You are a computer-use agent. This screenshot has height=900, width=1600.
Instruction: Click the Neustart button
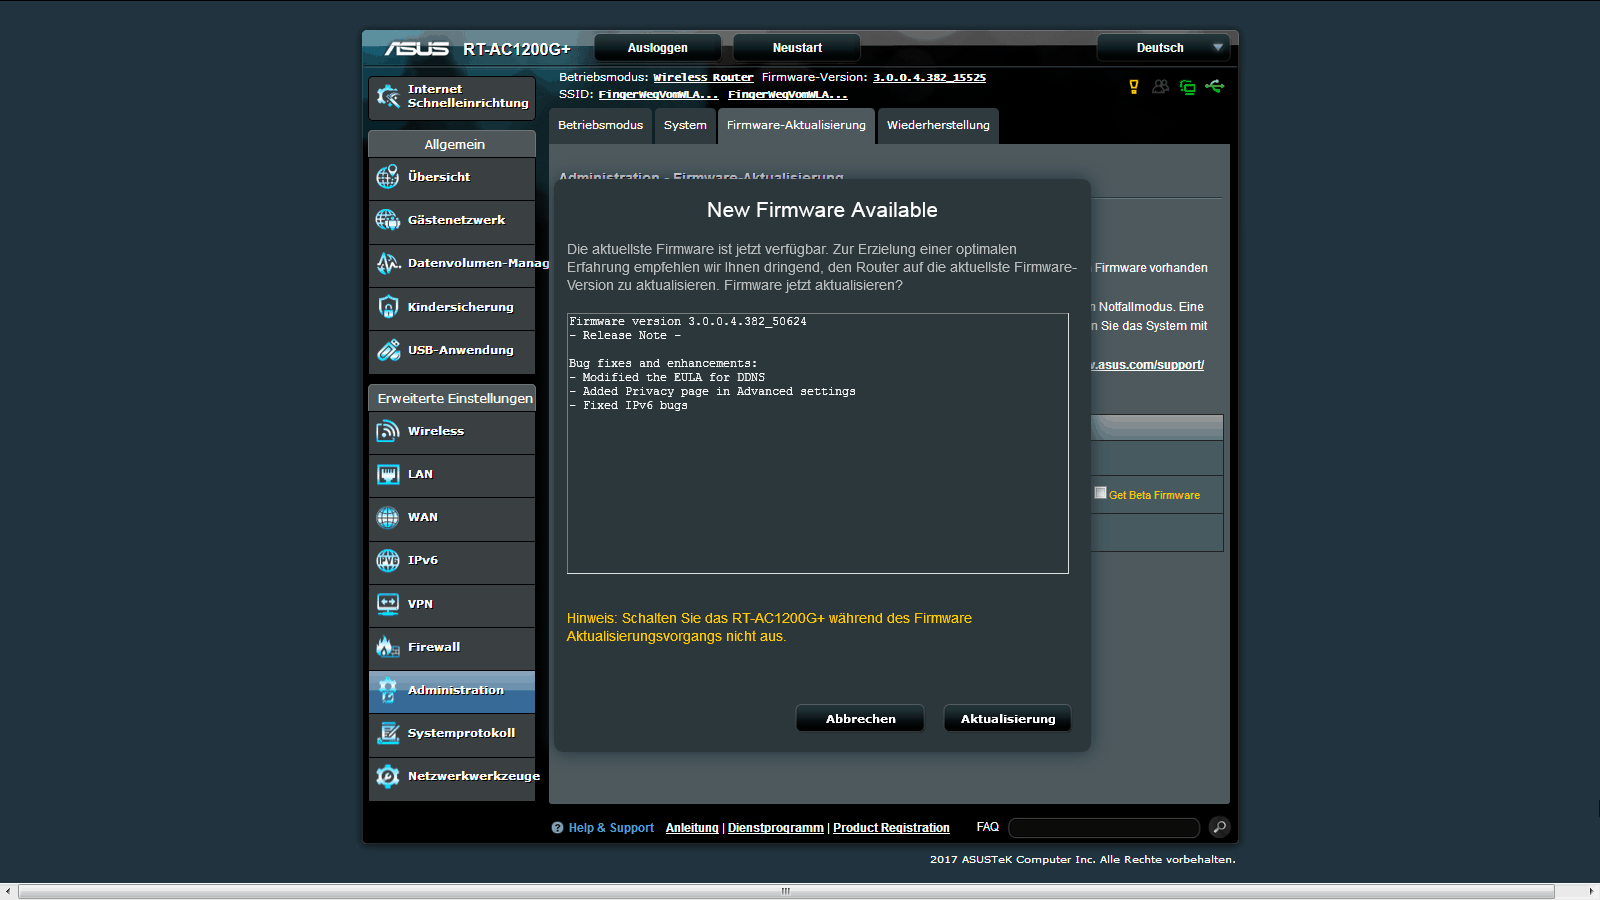[797, 48]
